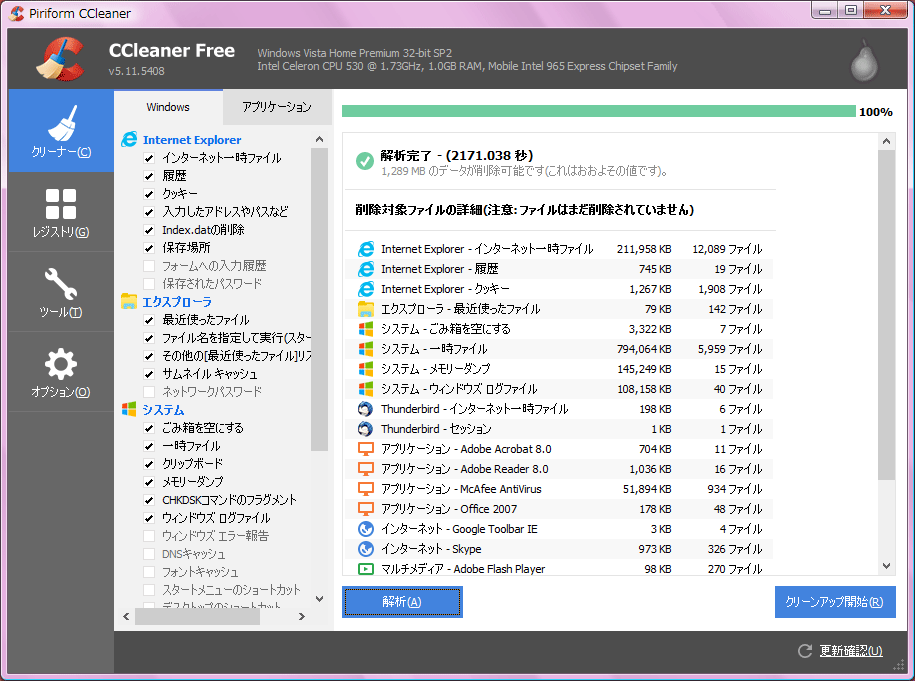Click IE icon for Internet Explorer - クッキー result
This screenshot has width=915, height=681.
click(366, 289)
